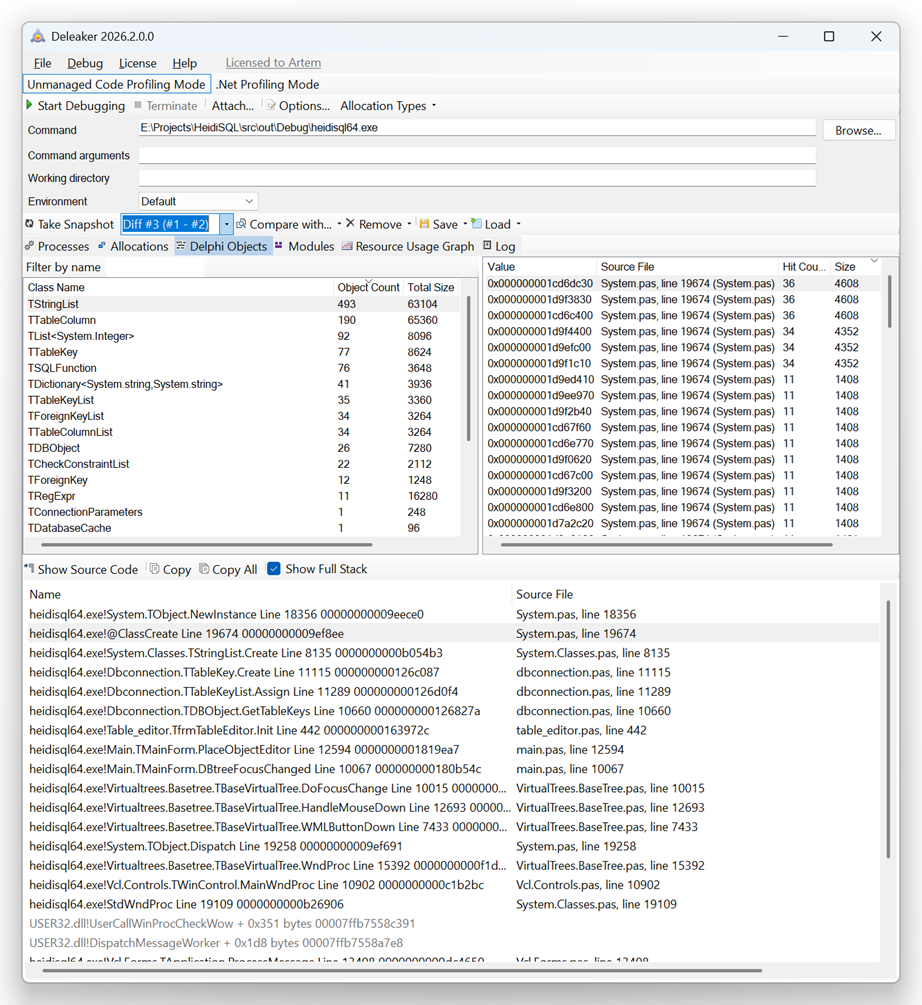Select the TfrmTableEditor.Init stack frame

pos(452,730)
